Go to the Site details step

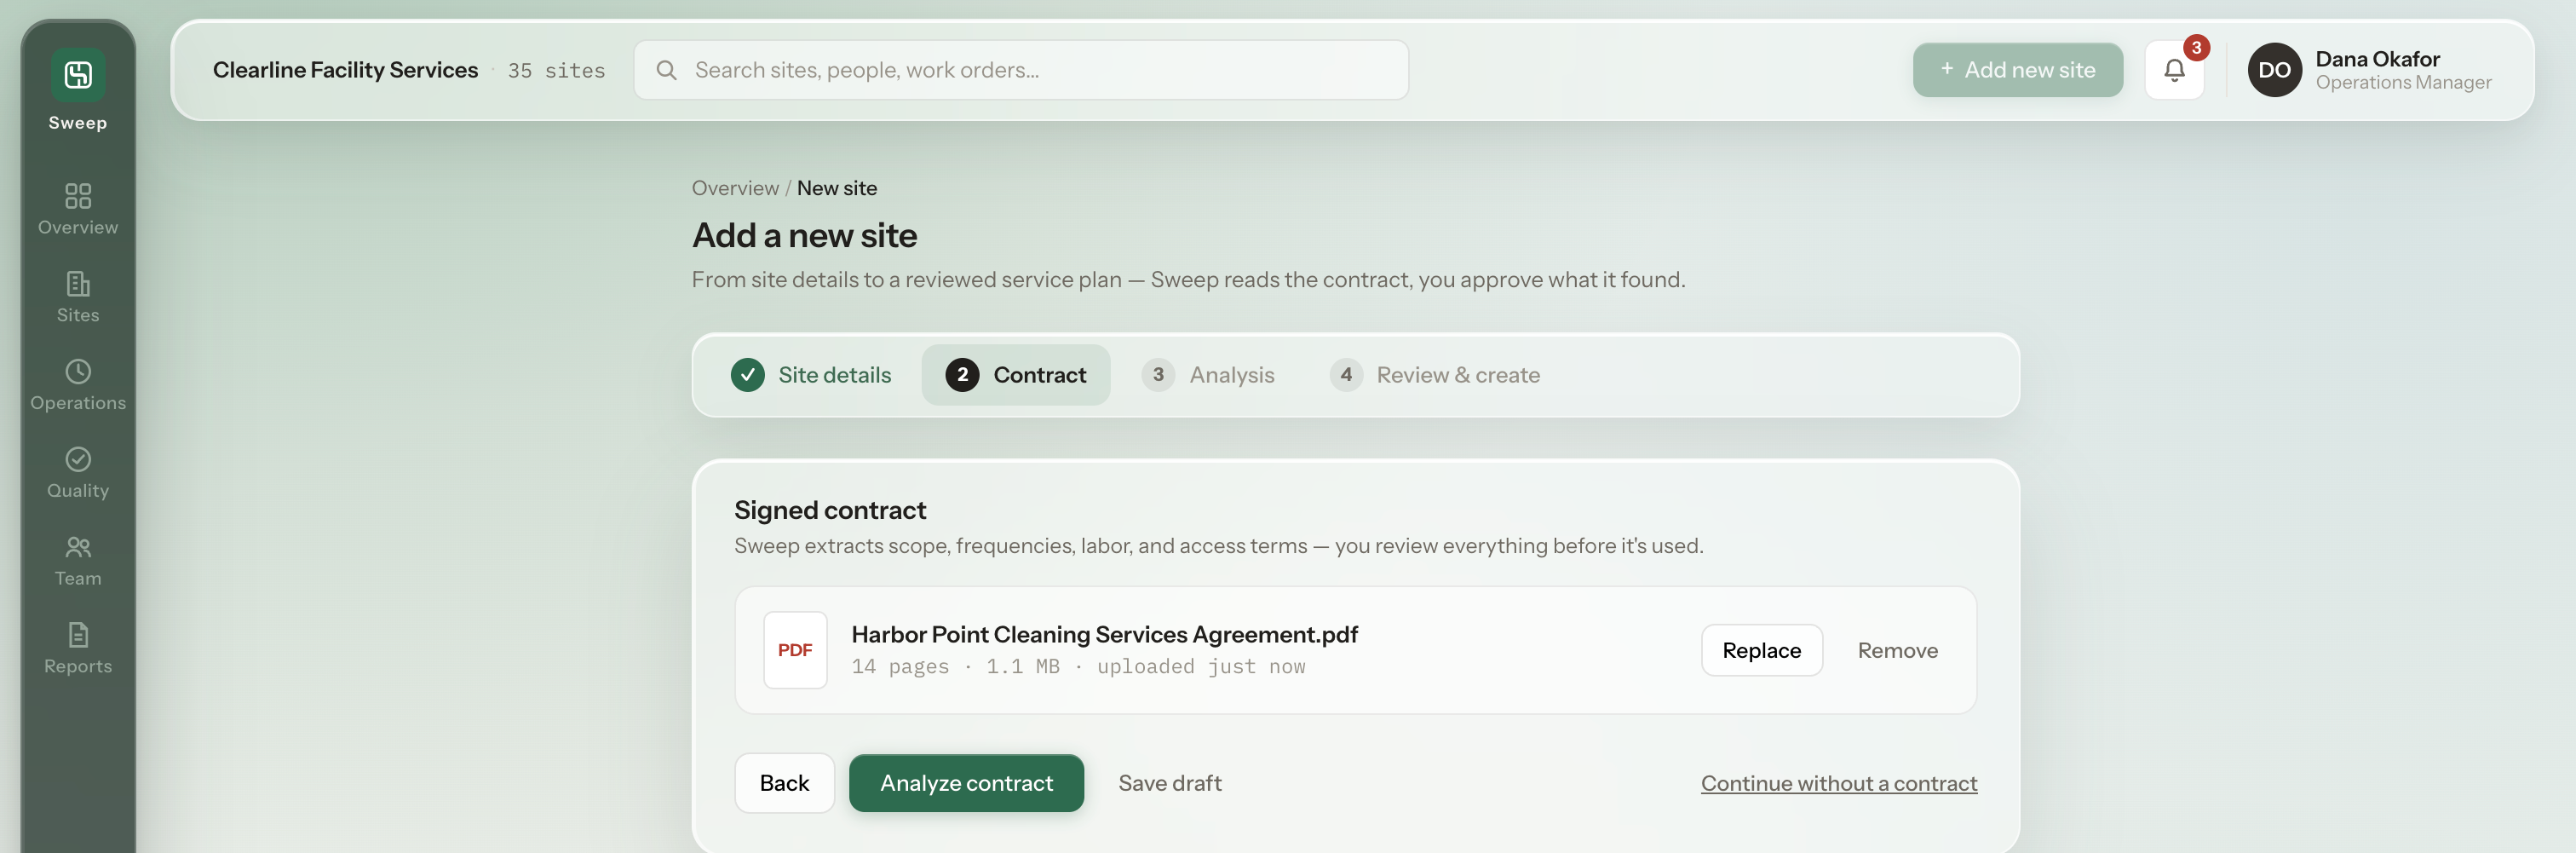tap(811, 375)
